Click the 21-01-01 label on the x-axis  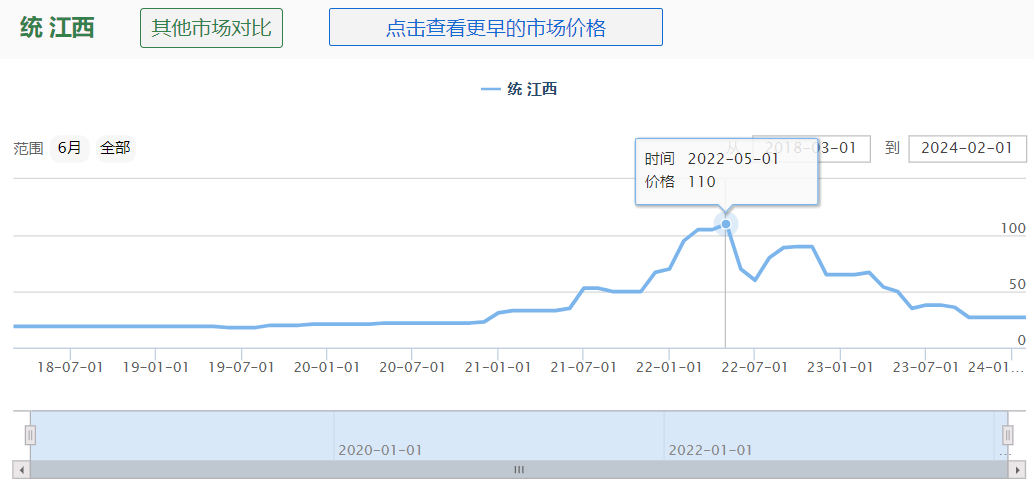pyautogui.click(x=498, y=367)
